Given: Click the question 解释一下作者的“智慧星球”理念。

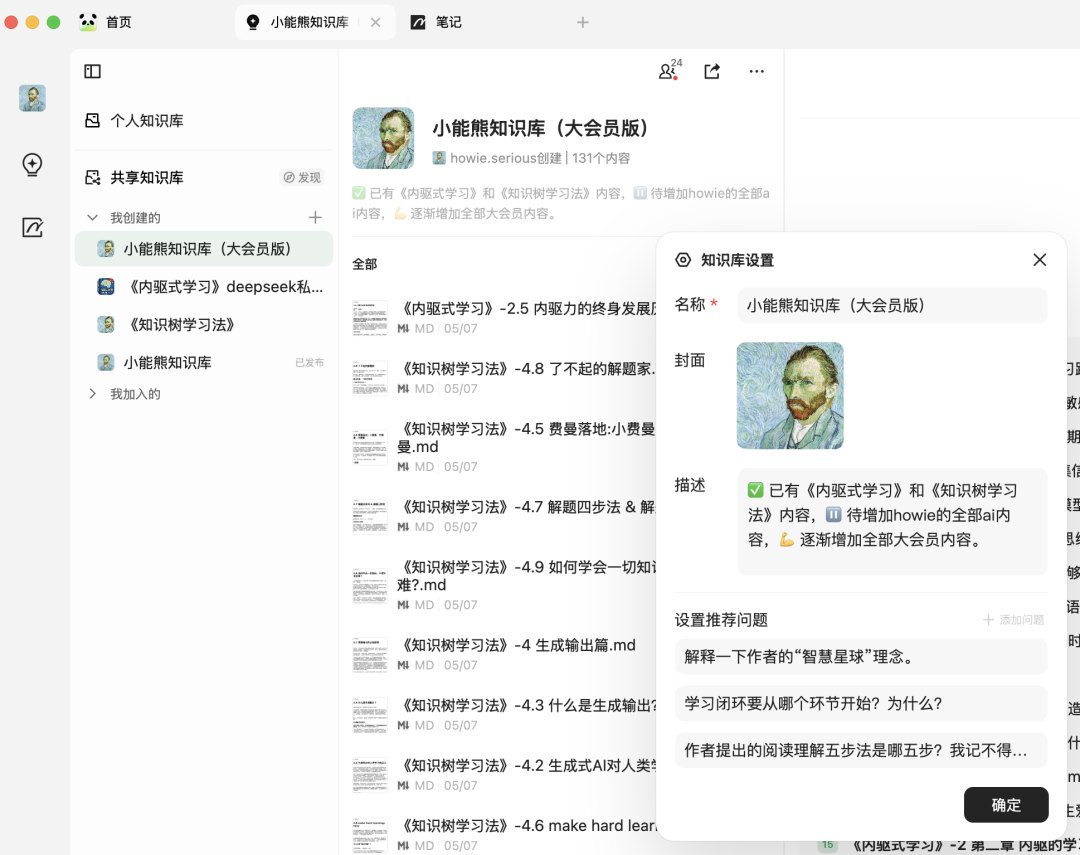Looking at the screenshot, I should pos(861,656).
